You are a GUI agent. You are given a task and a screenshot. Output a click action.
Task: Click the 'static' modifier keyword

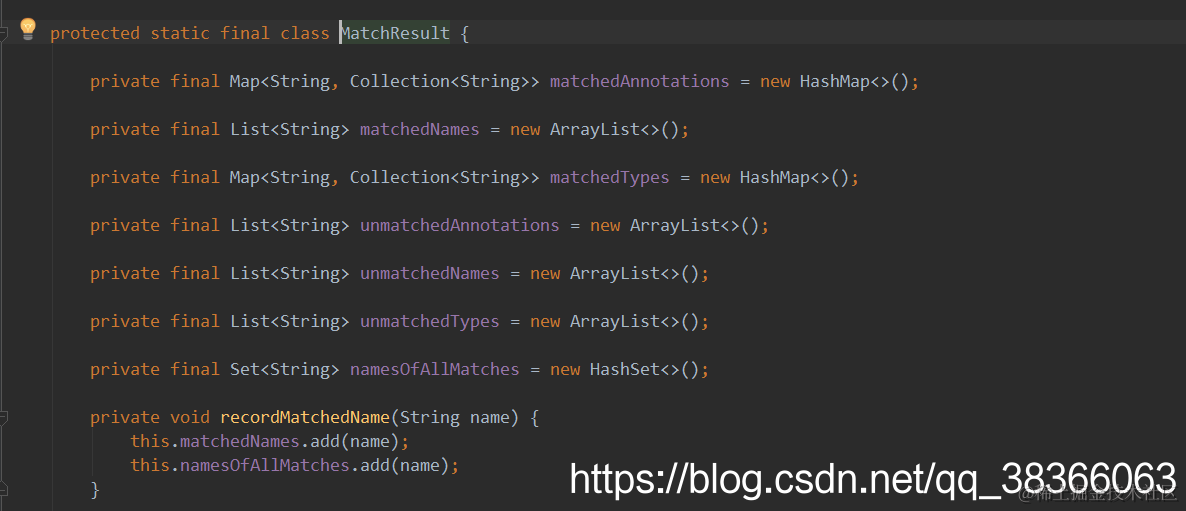tap(180, 33)
